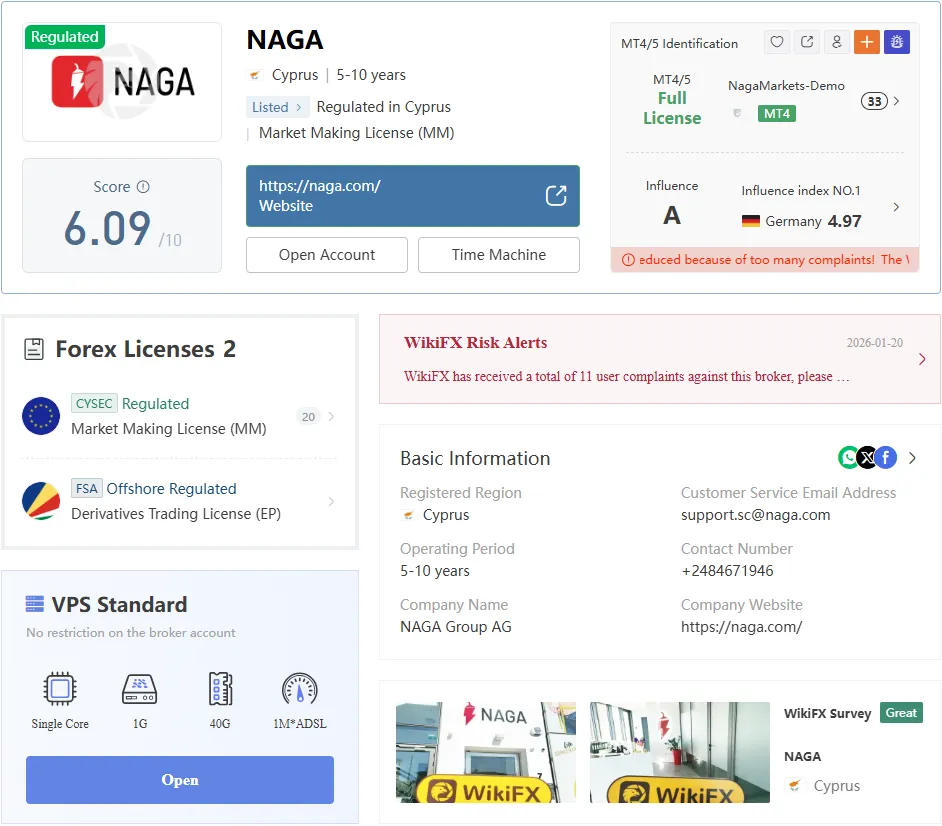Screen dimensions: 942x826
Task: Click the 6.09 score value
Action: click(x=107, y=228)
